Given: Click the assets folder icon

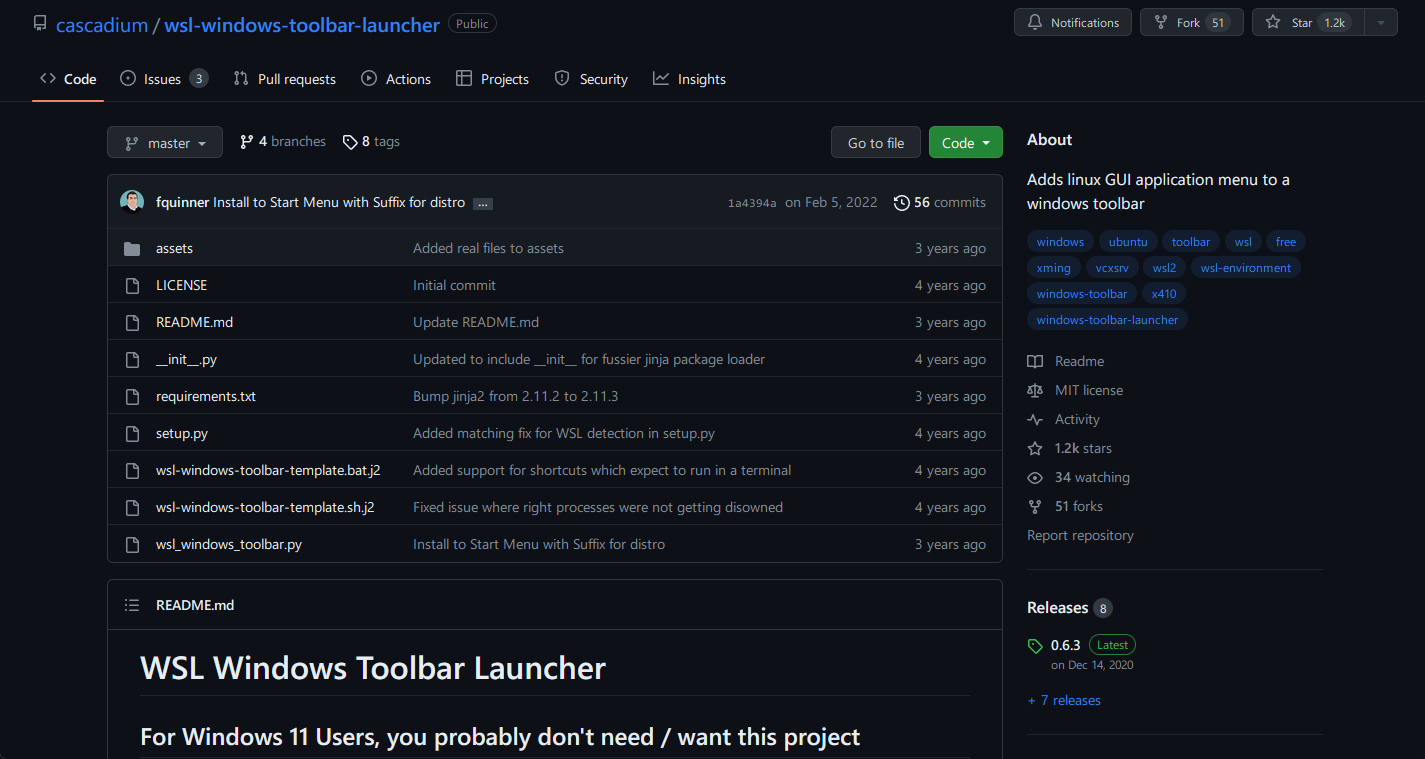Looking at the screenshot, I should point(132,248).
